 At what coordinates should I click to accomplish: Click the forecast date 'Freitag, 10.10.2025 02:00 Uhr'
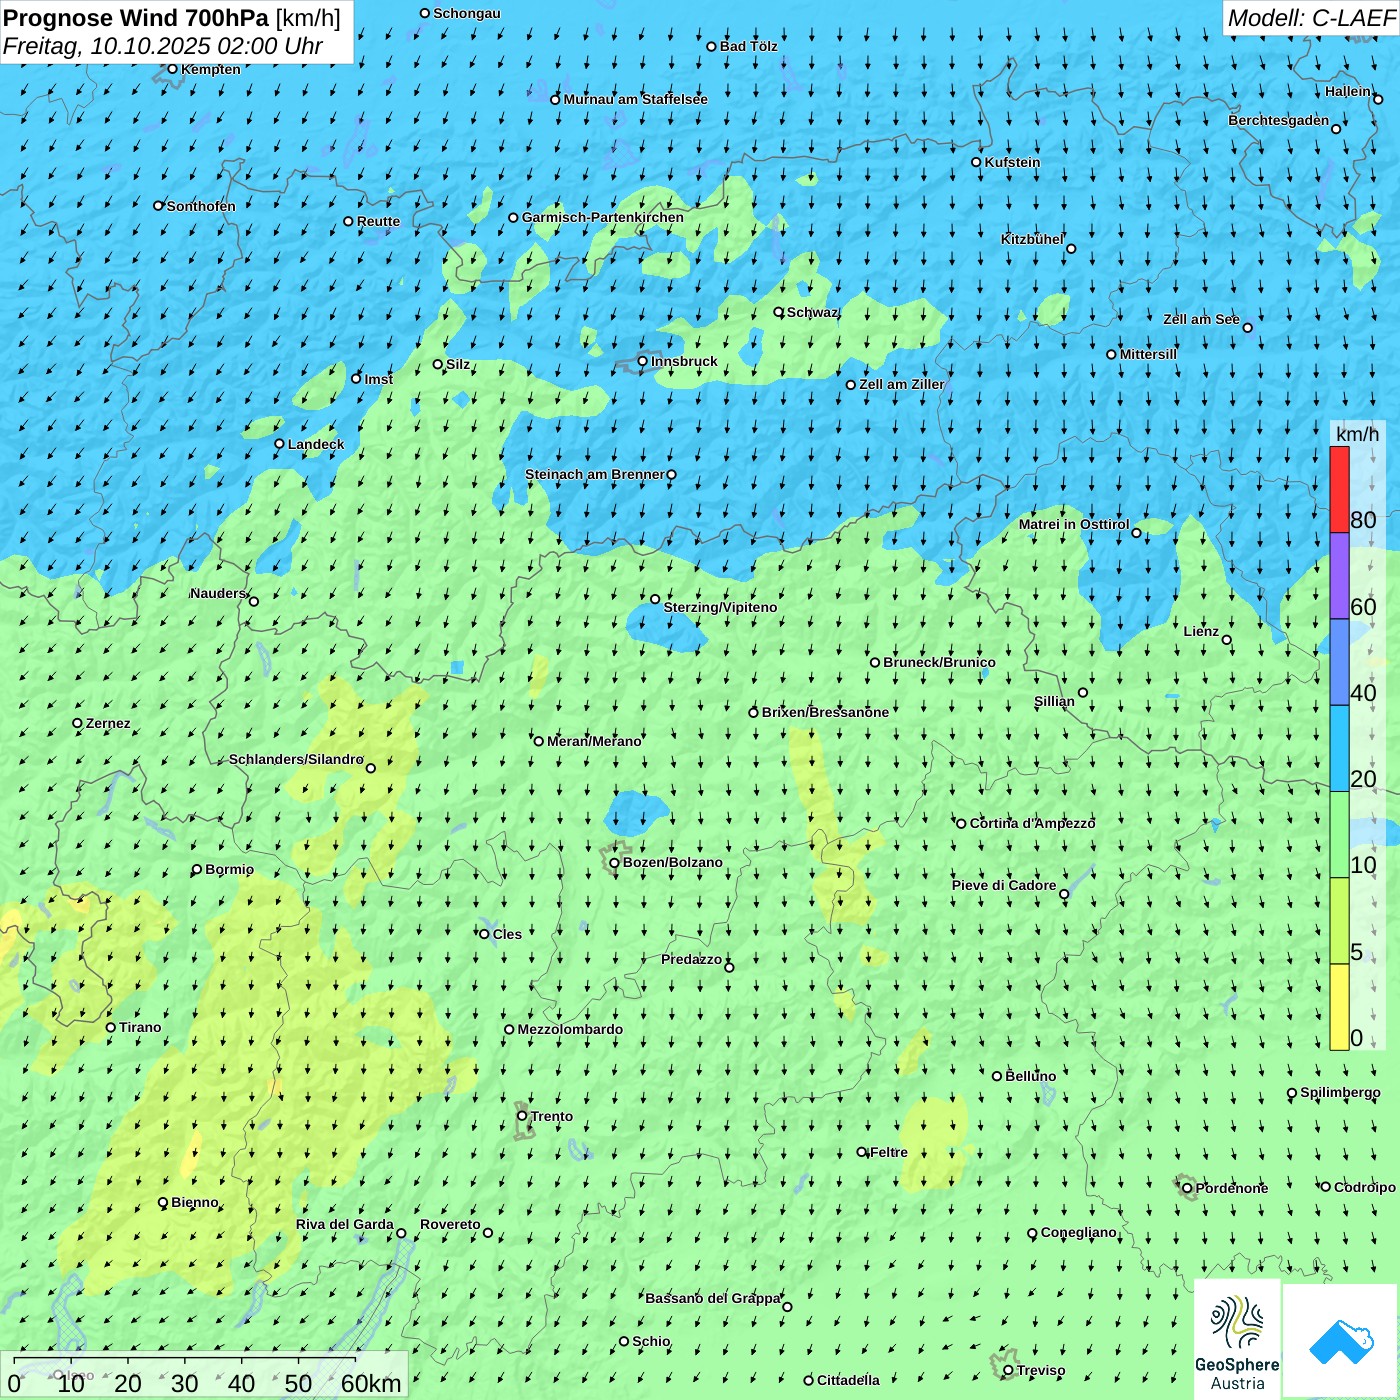pos(163,46)
